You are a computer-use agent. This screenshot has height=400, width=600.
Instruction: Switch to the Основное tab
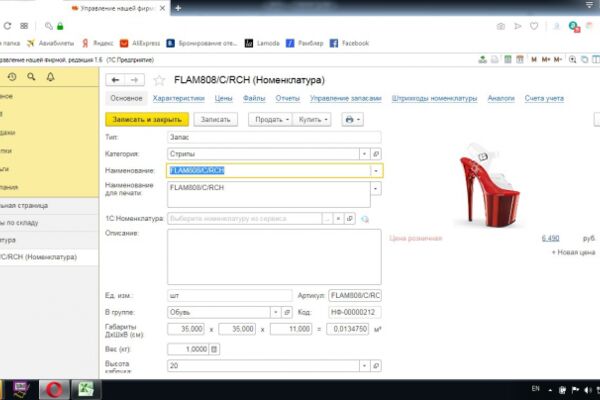(126, 98)
